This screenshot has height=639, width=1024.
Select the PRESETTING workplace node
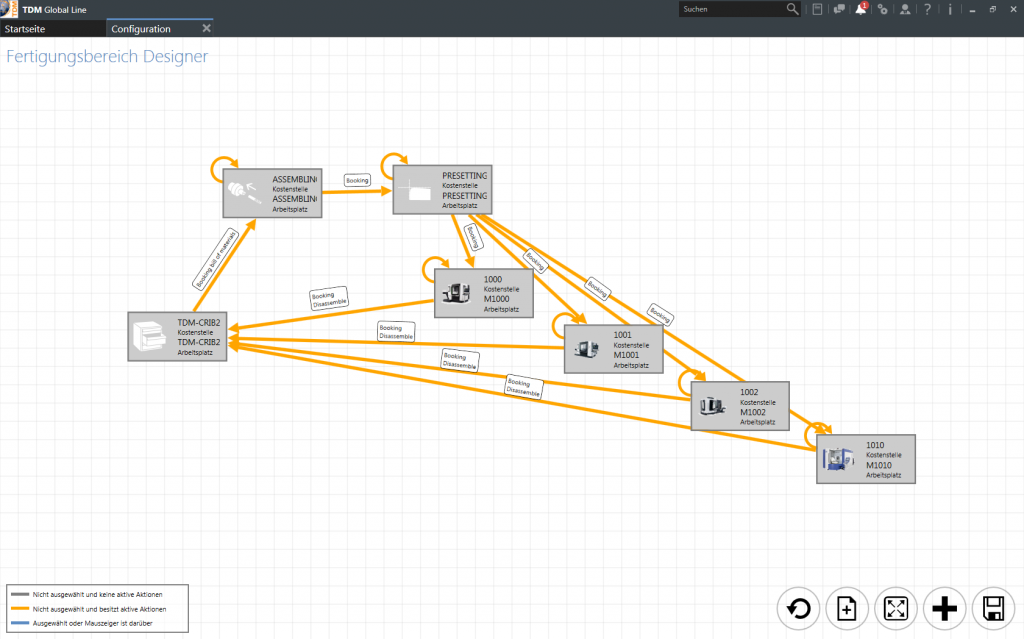(x=442, y=189)
